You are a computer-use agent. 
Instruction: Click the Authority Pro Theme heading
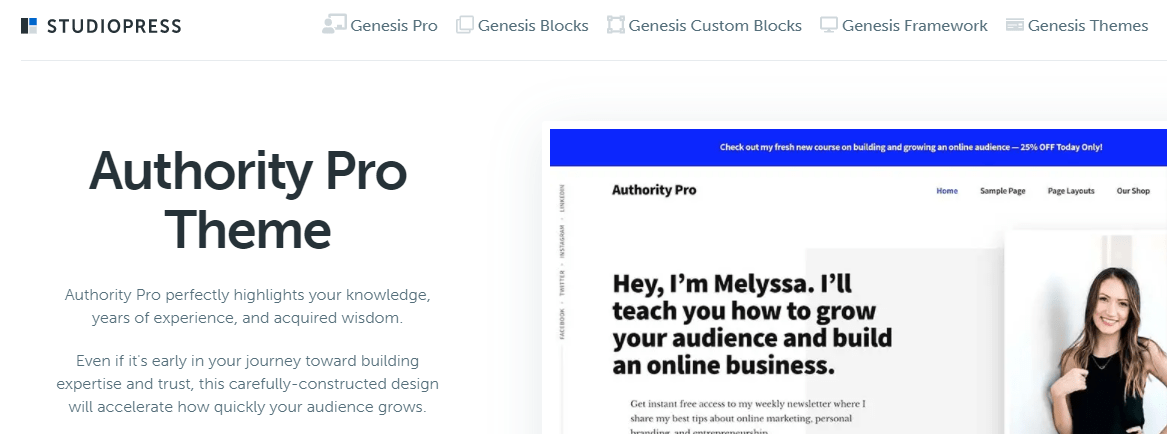[248, 200]
